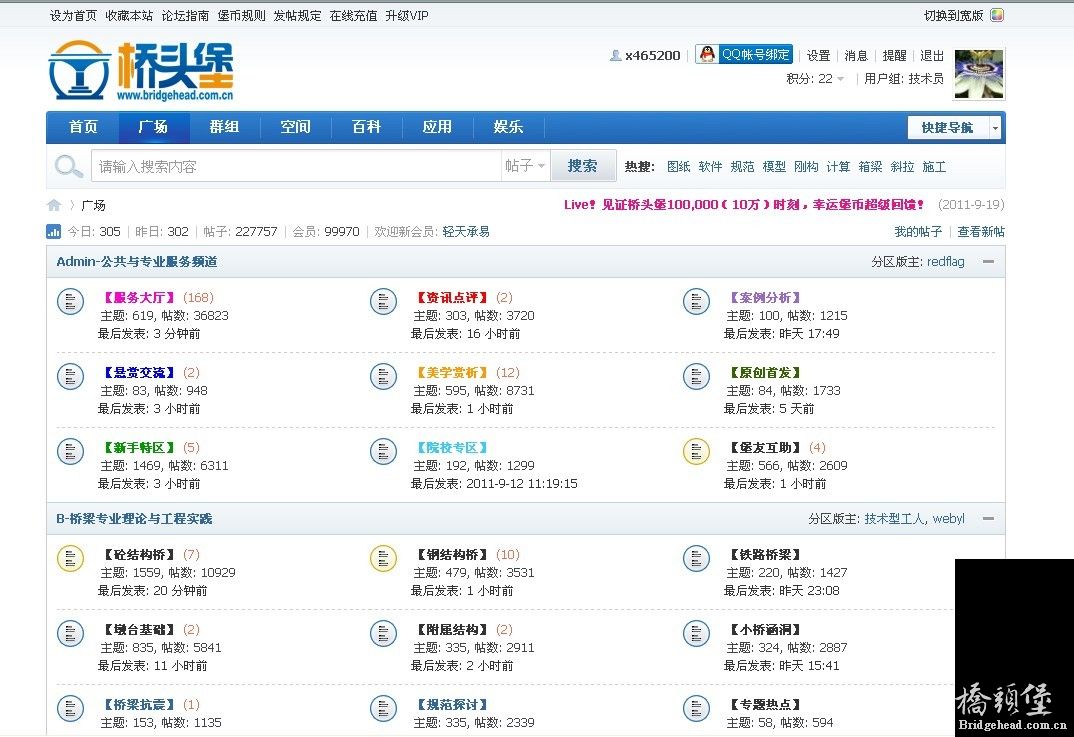Screen dimensions: 1074x737
Task: Click forum icon beside 附属结构
Action: (383, 634)
